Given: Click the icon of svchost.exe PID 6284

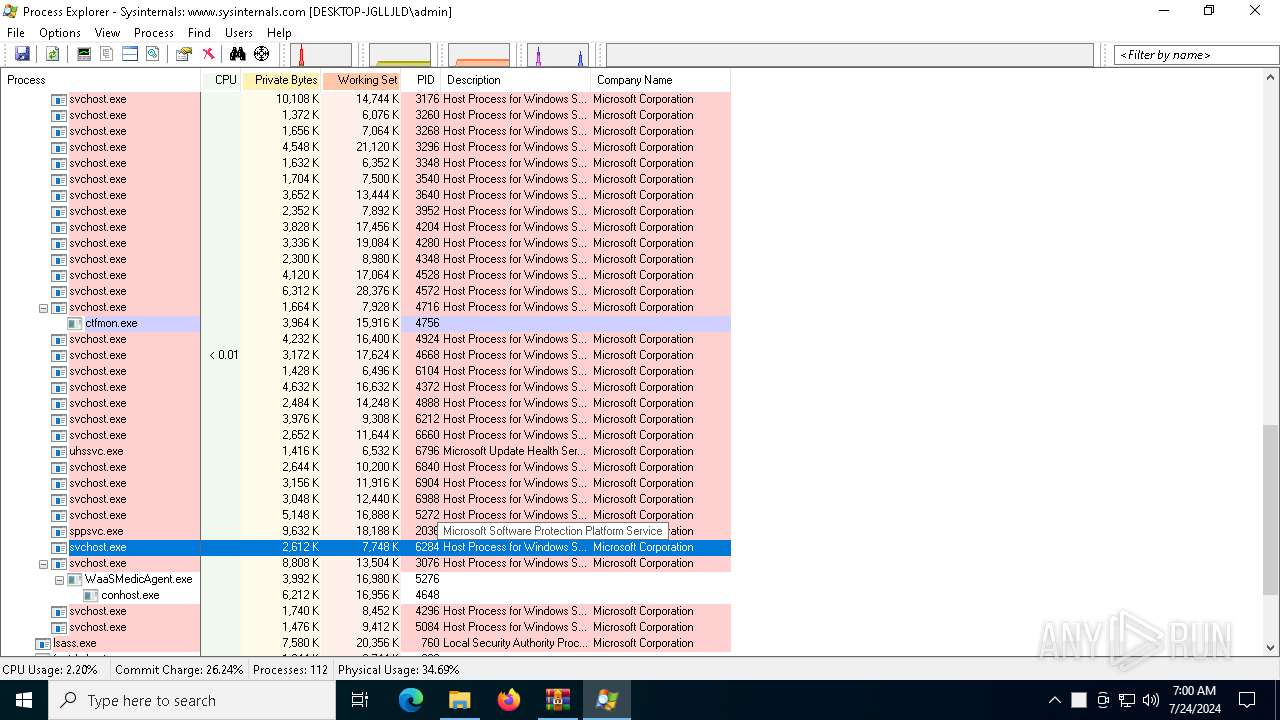Looking at the screenshot, I should point(59,548).
